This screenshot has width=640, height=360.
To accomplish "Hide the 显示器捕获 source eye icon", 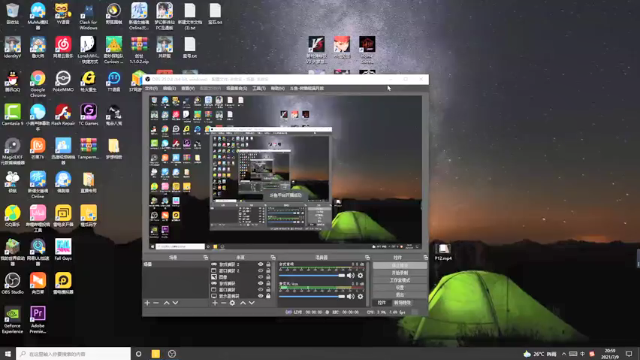I will click(260, 296).
